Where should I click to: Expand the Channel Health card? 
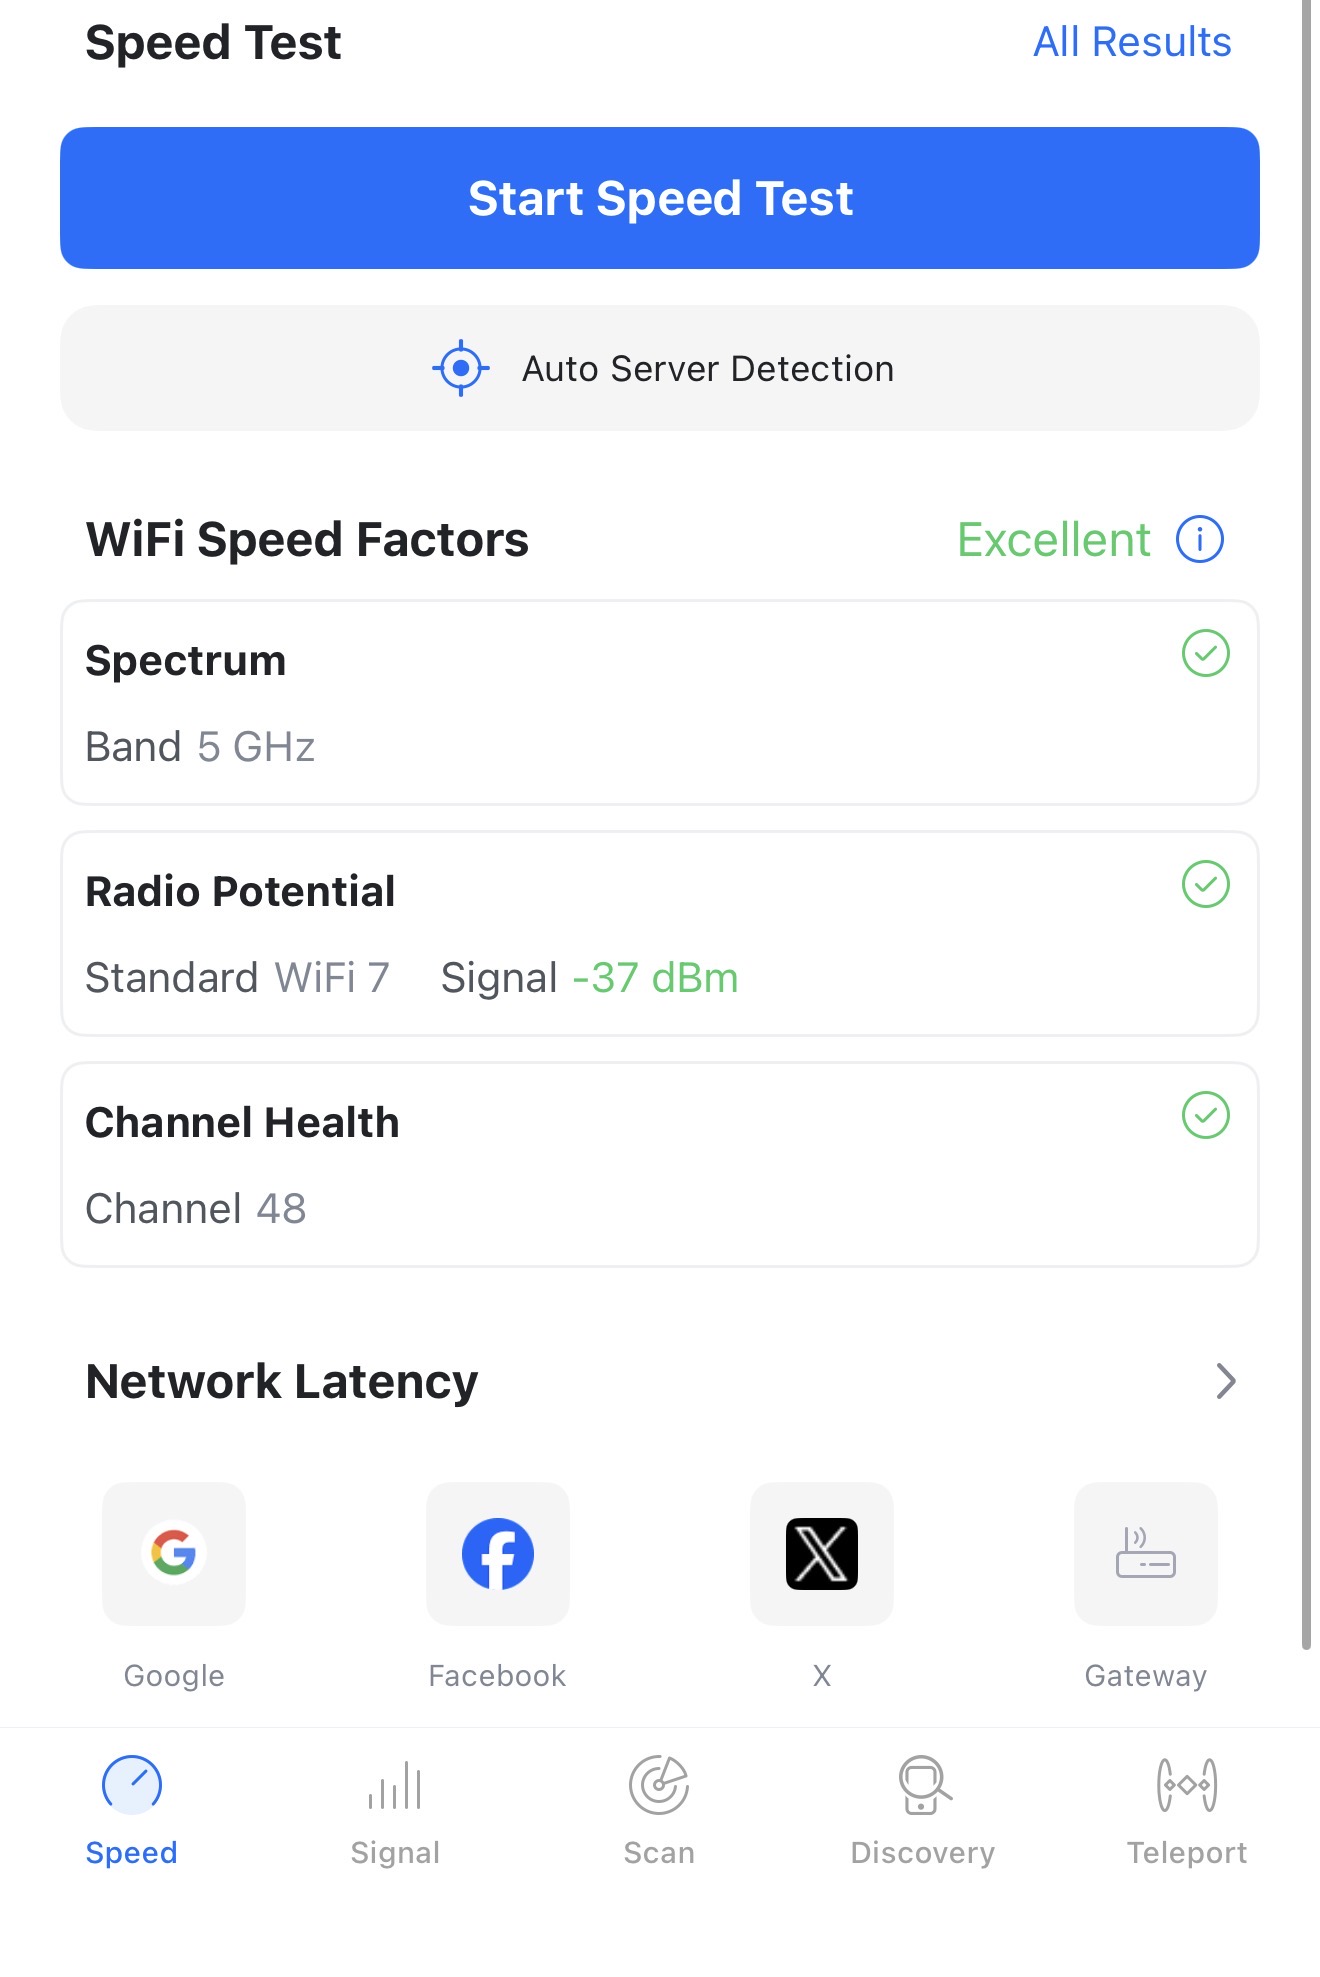[x=659, y=1165]
